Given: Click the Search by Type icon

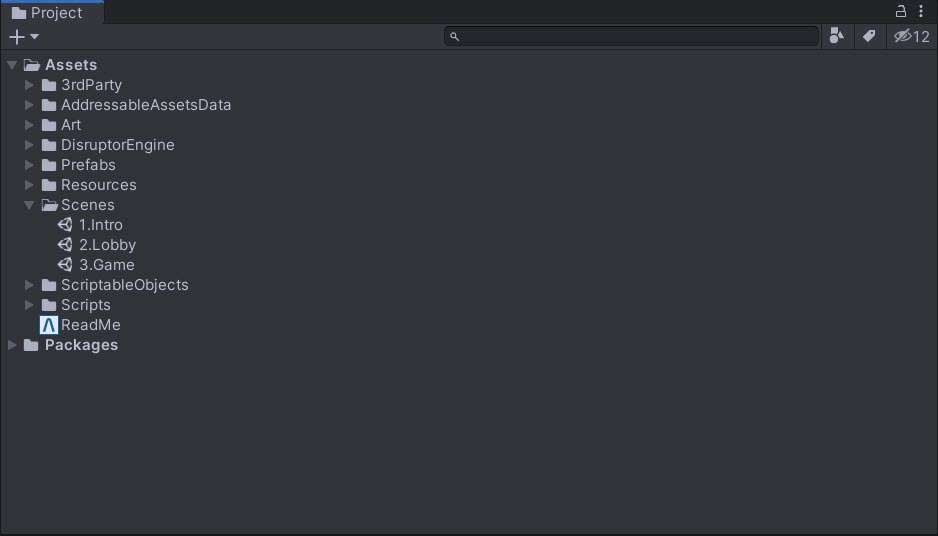Looking at the screenshot, I should 837,36.
